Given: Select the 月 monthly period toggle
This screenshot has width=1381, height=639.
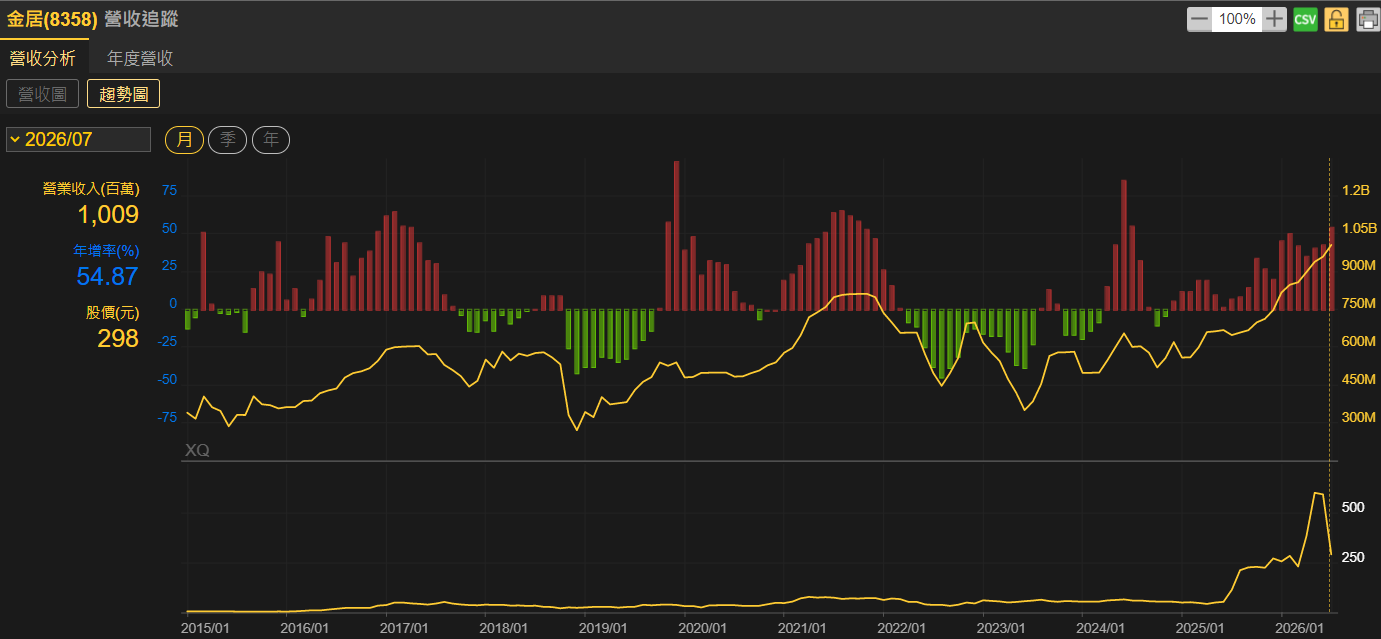Looking at the screenshot, I should click(184, 140).
